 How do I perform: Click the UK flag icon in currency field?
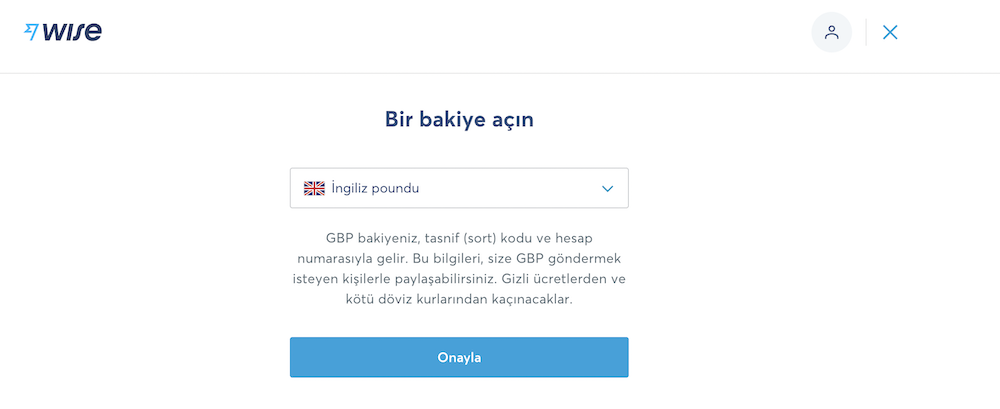(x=314, y=188)
